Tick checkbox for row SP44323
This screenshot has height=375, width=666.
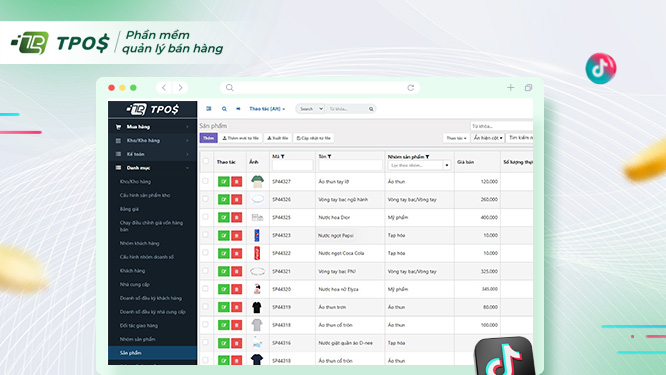tap(206, 234)
